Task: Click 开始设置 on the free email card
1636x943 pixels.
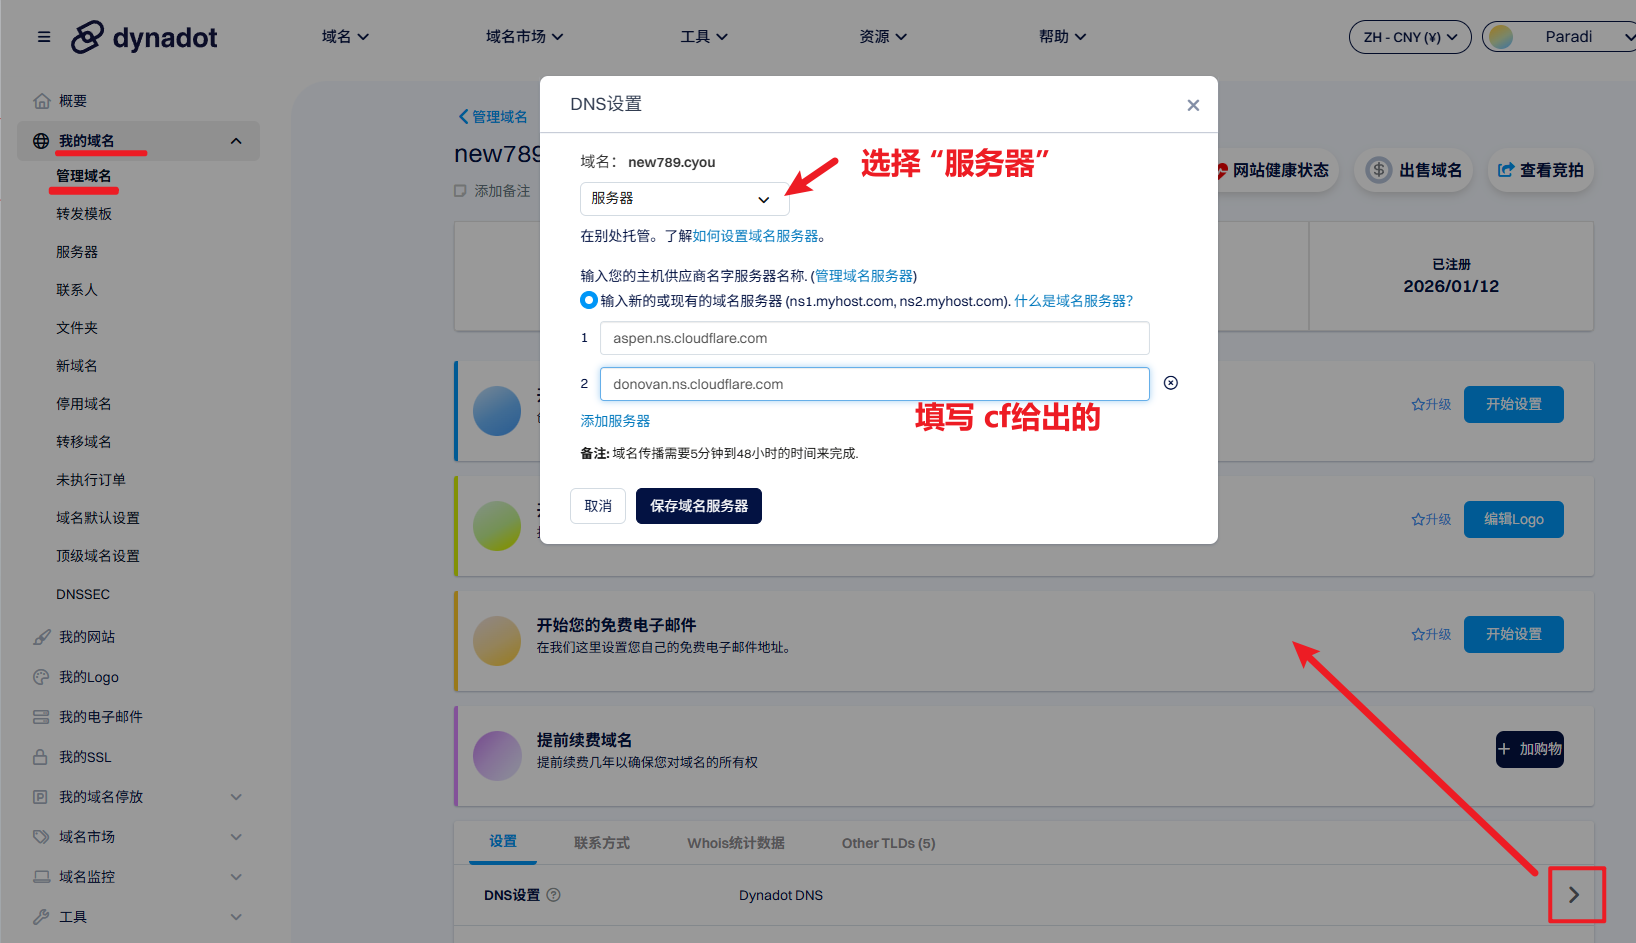Action: pos(1514,634)
